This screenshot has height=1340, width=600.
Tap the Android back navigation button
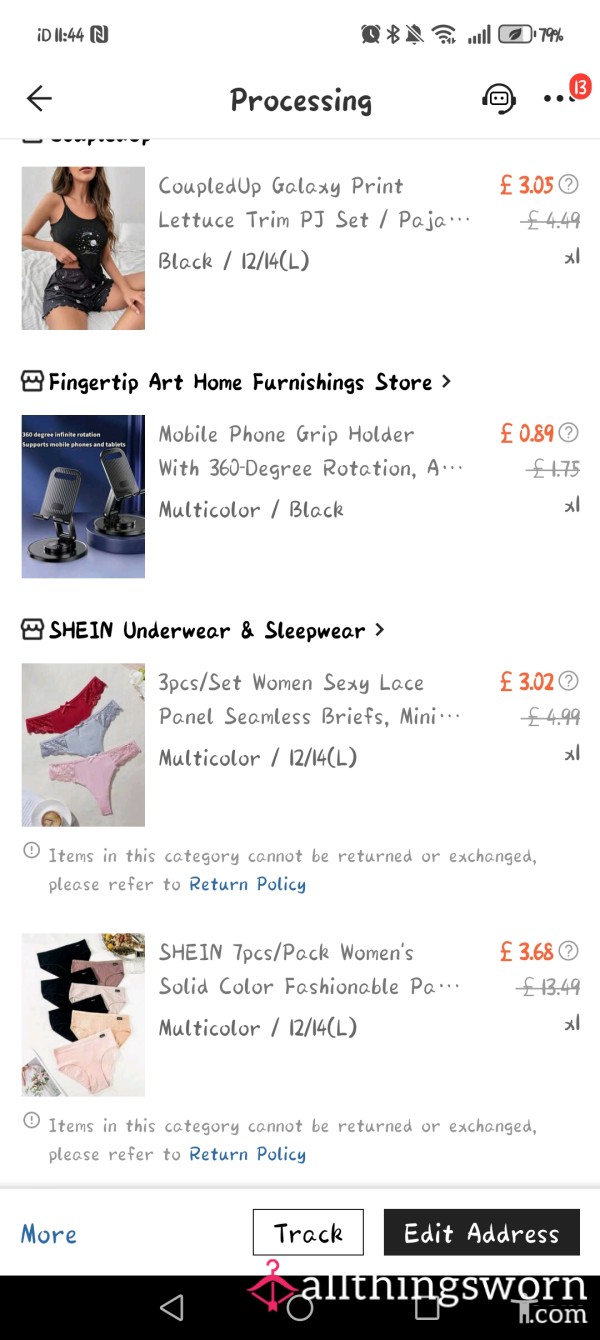[172, 1307]
